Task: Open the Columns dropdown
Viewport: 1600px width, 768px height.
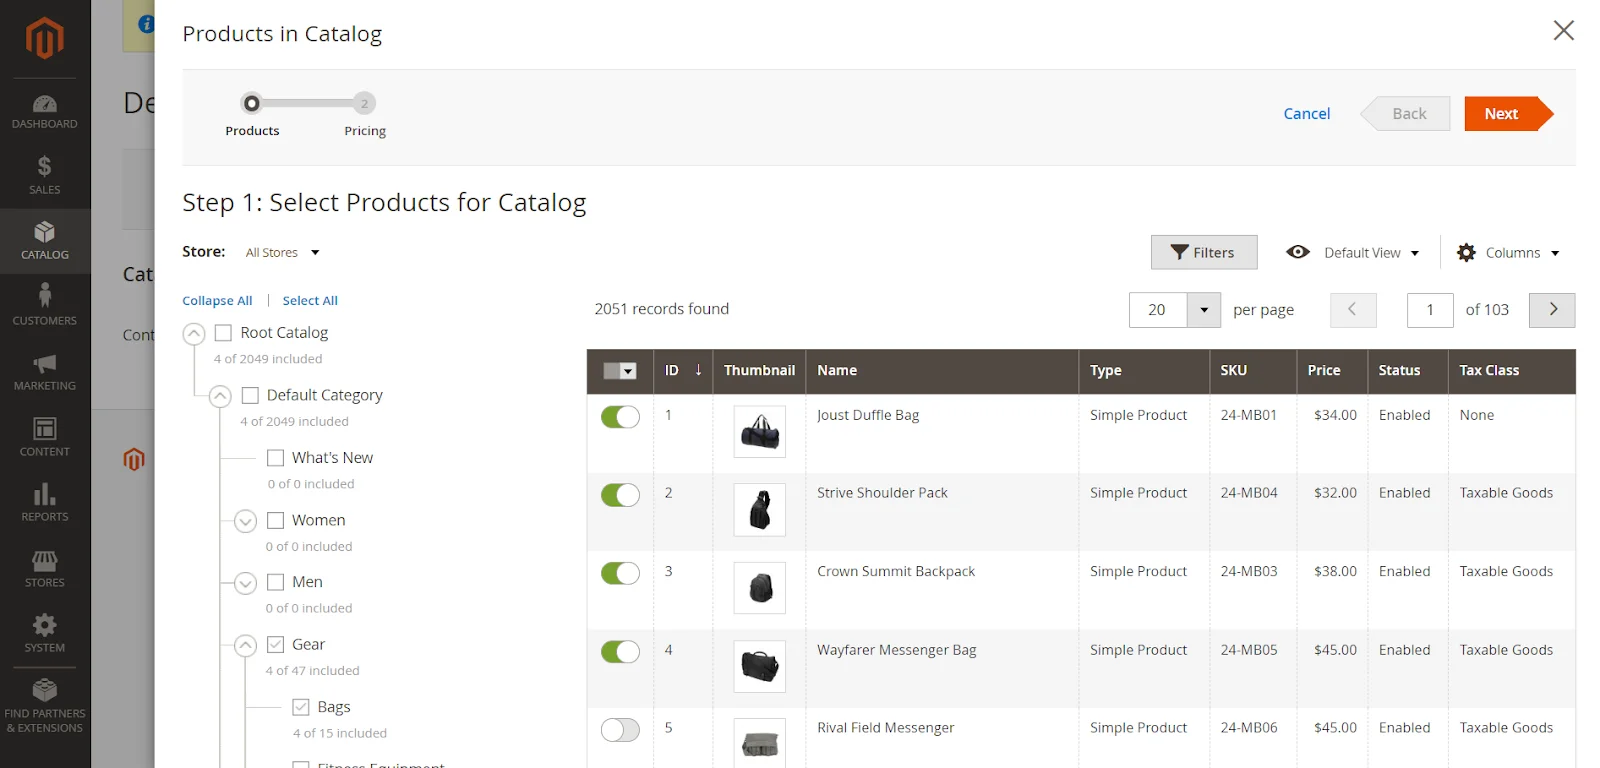Action: tap(1522, 253)
